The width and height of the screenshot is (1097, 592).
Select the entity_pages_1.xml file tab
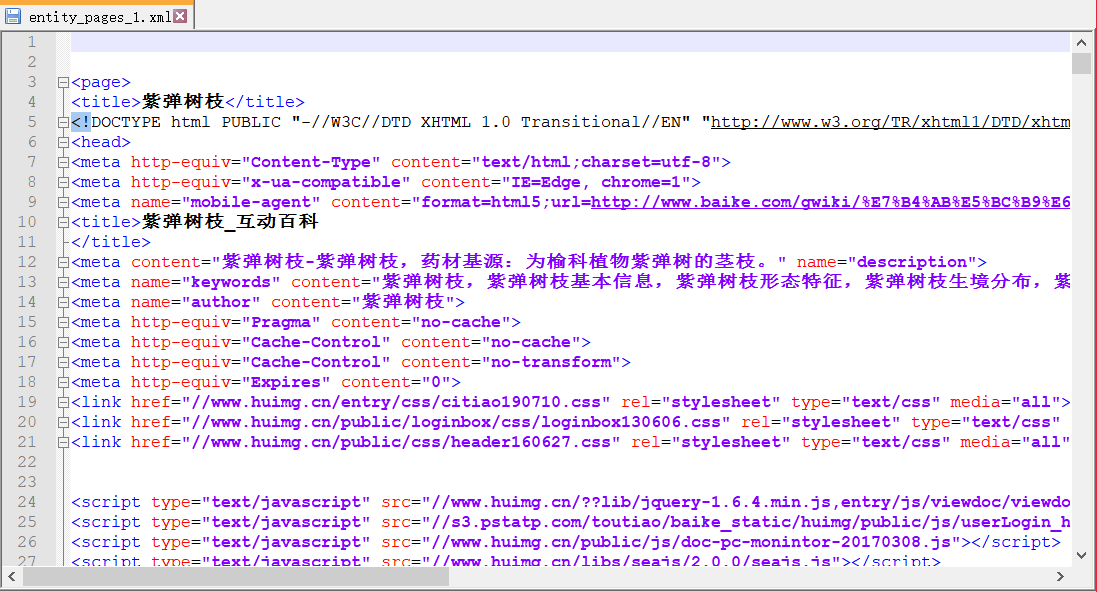pos(97,16)
